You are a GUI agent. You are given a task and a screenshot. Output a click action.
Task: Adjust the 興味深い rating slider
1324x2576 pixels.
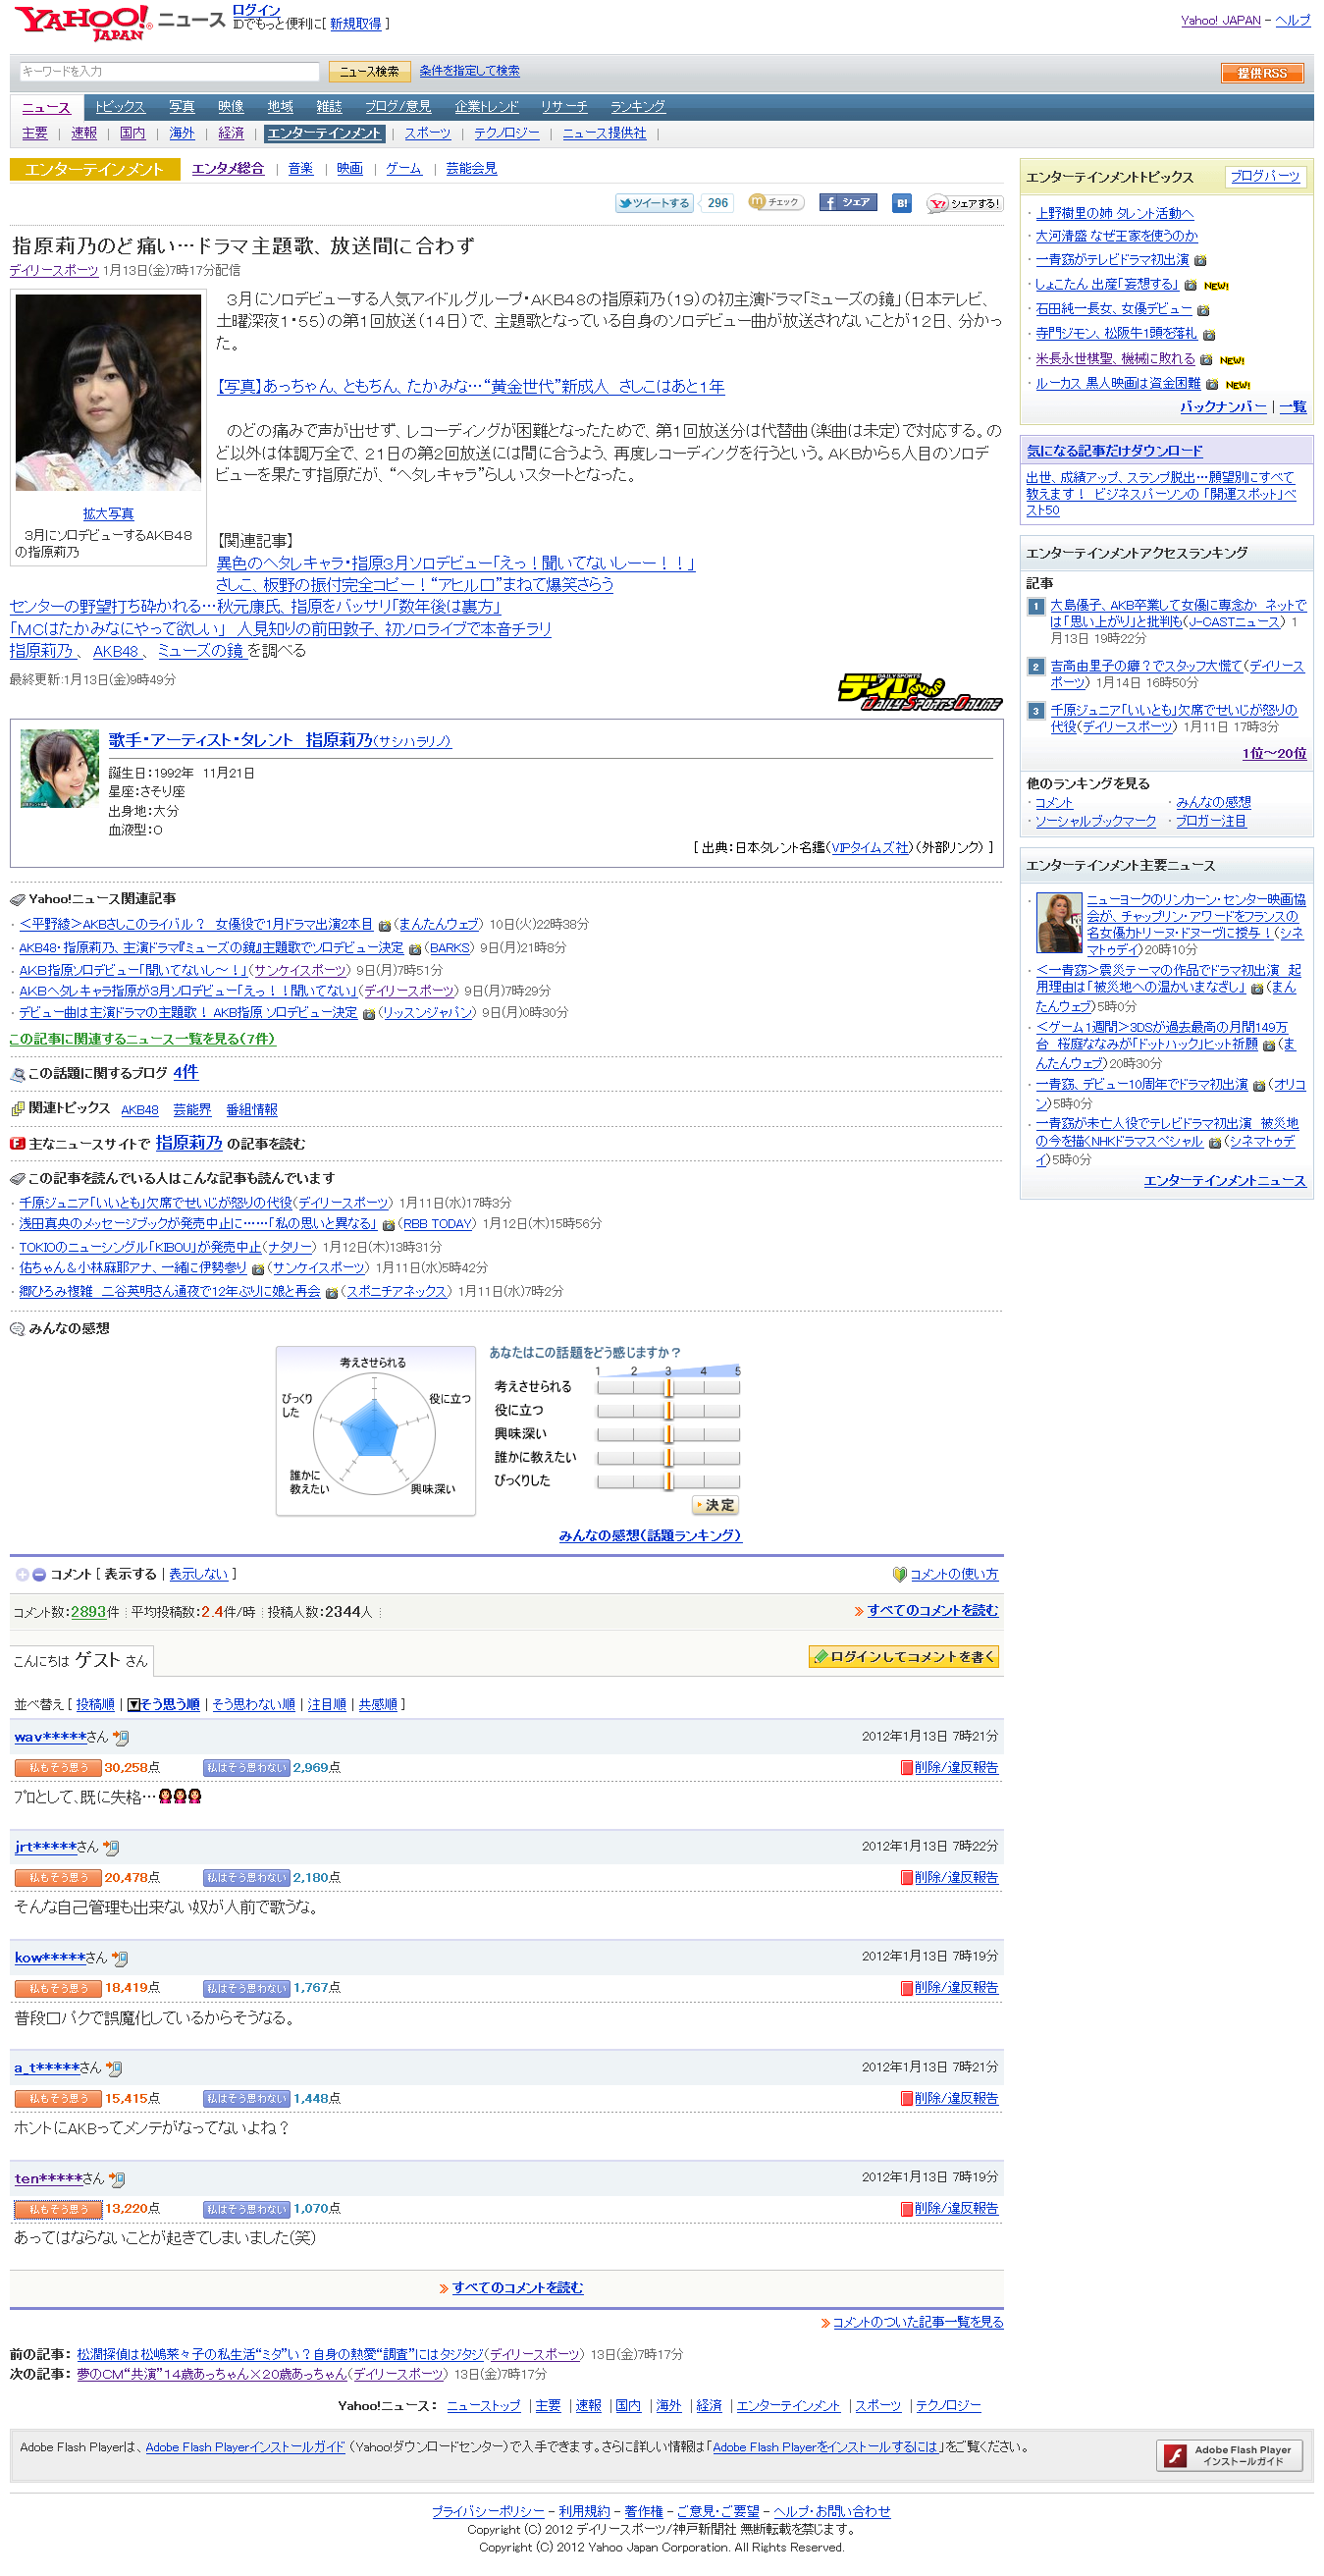click(668, 1434)
